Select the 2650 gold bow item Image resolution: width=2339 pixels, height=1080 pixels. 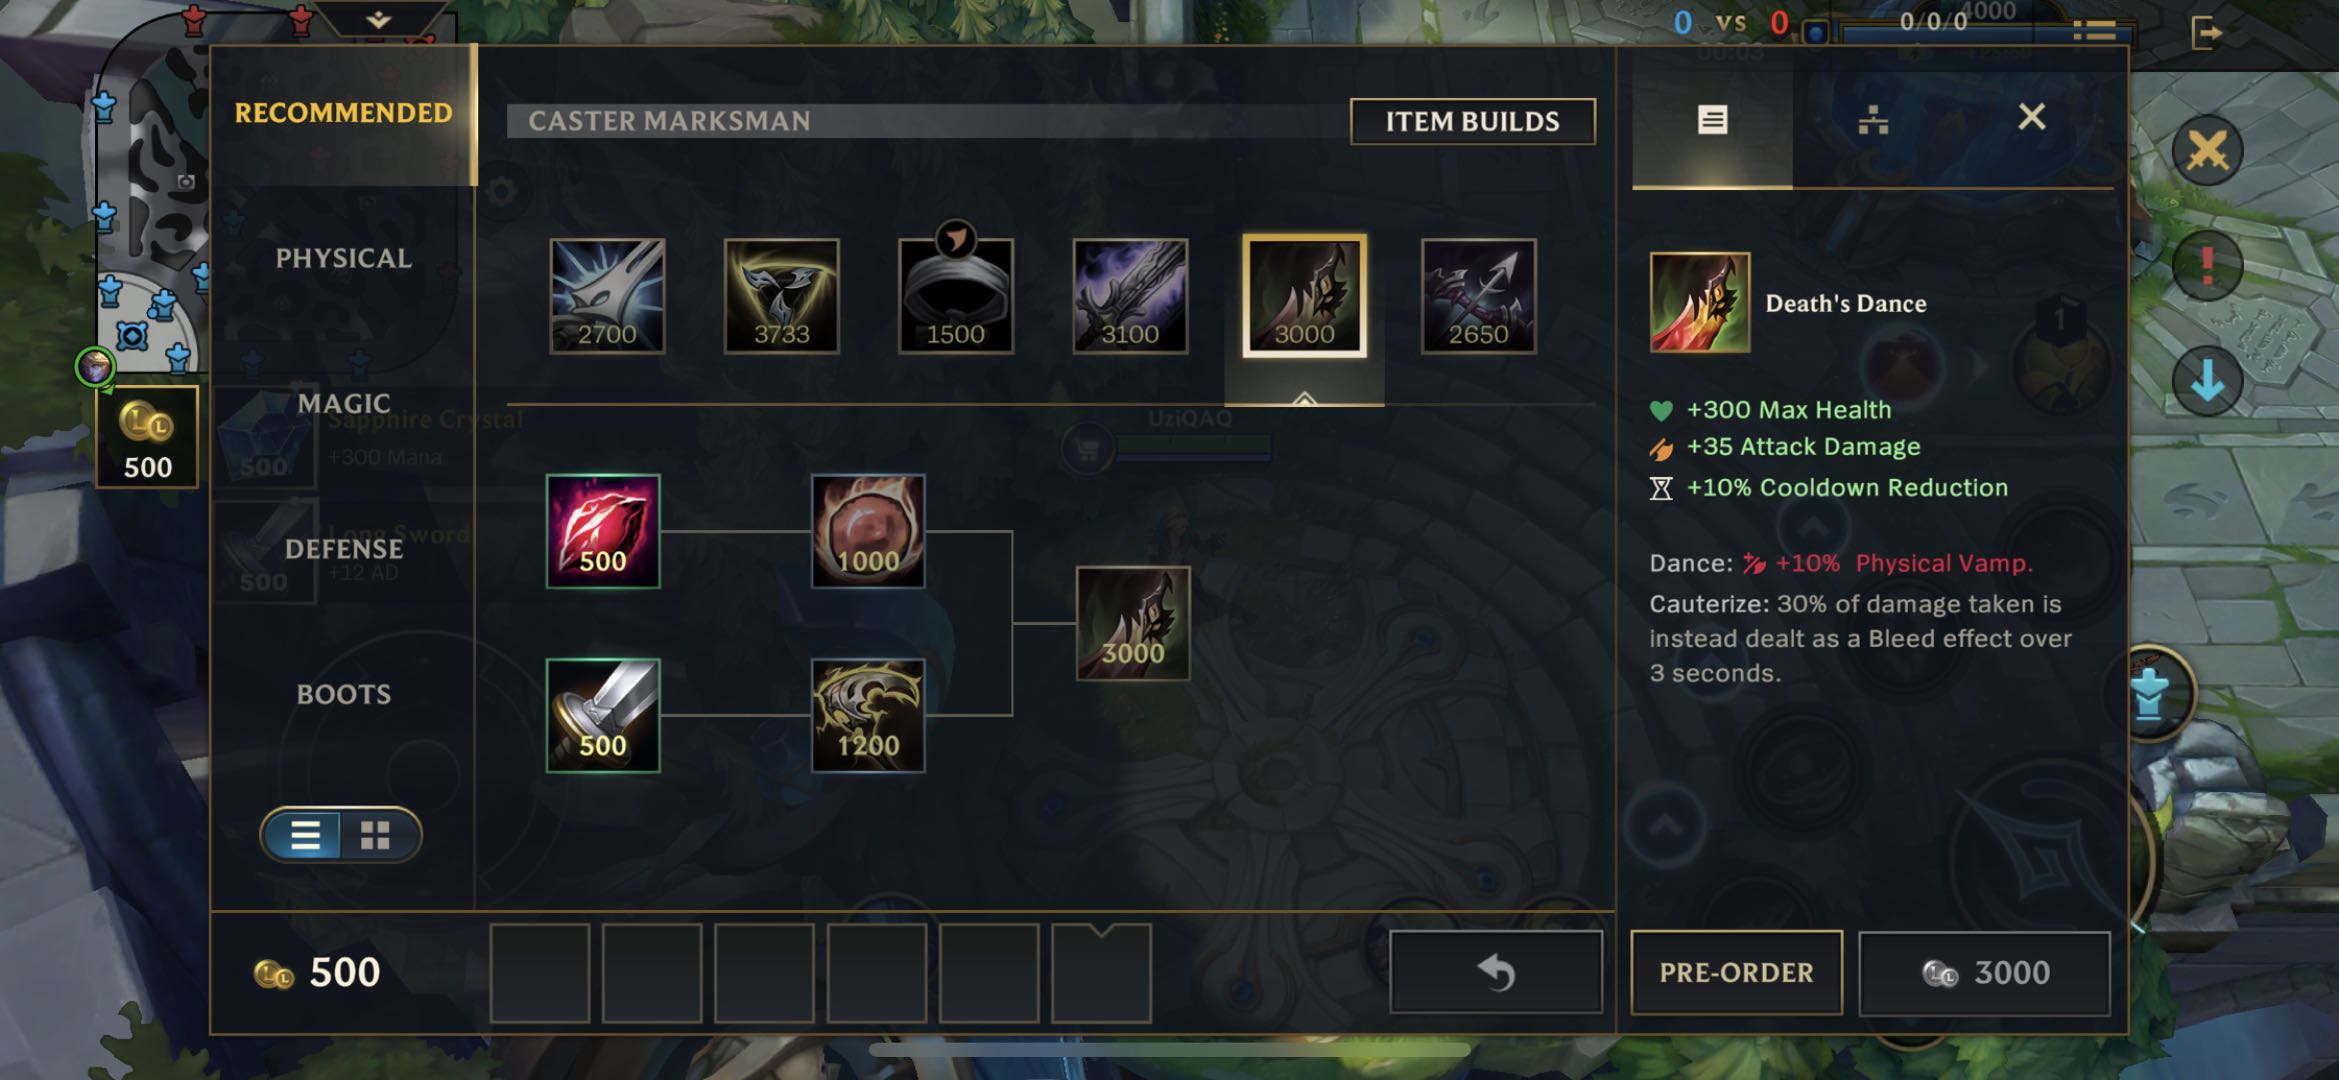pyautogui.click(x=1479, y=296)
